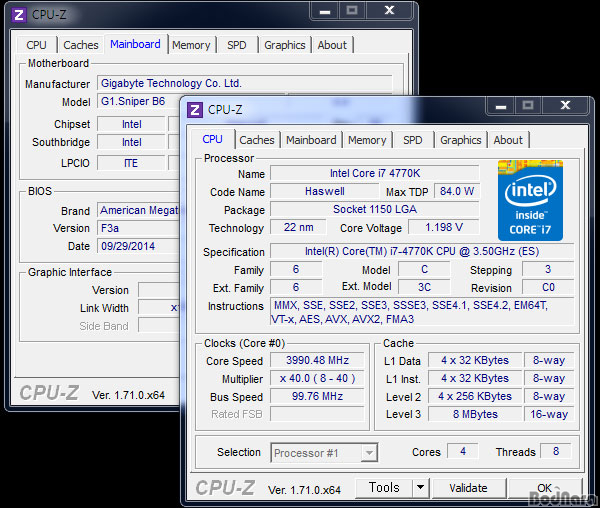Click the Core Voltage value 1.198 V
Image resolution: width=600 pixels, height=508 pixels.
point(444,227)
